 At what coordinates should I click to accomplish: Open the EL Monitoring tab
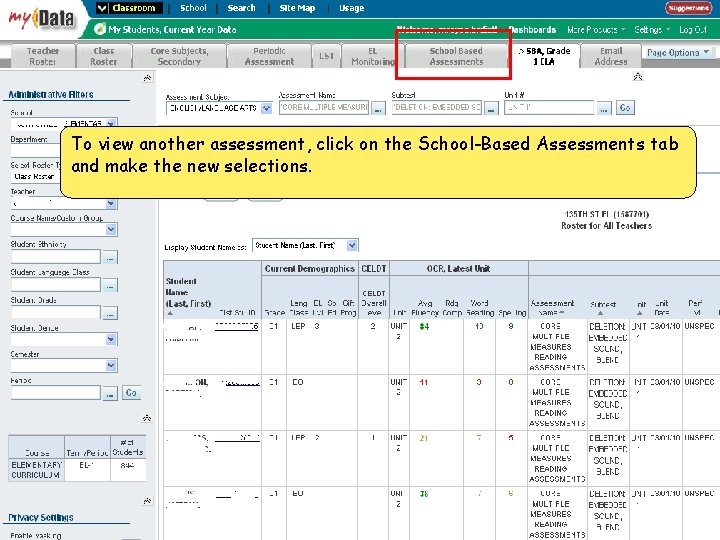pyautogui.click(x=373, y=56)
